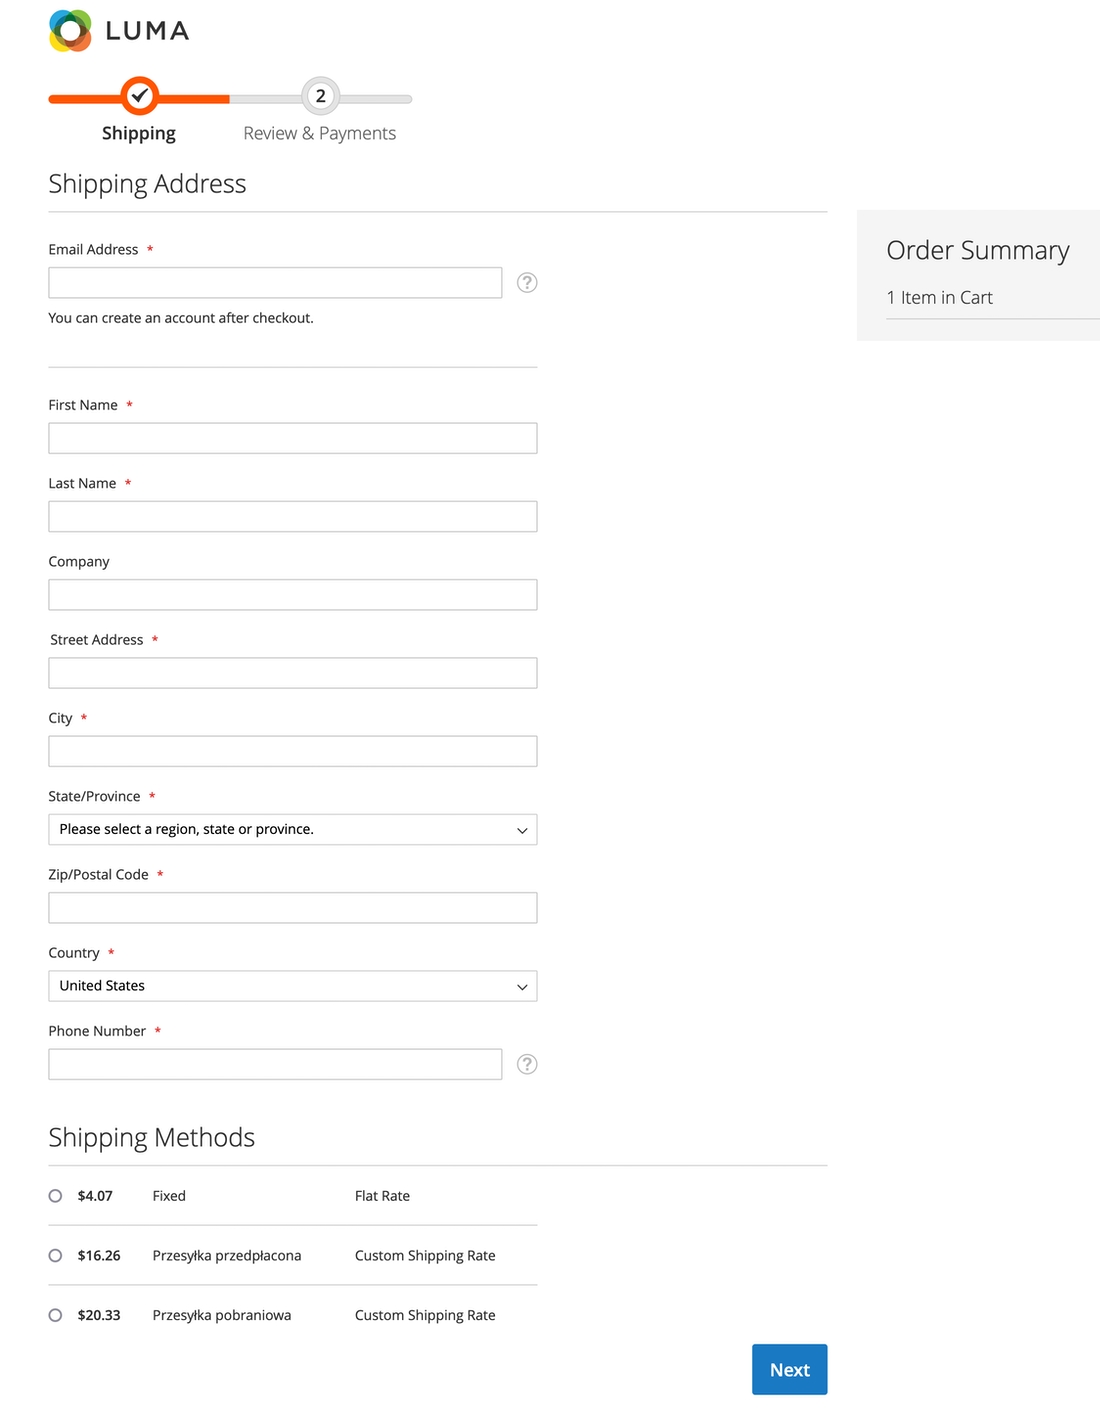The height and width of the screenshot is (1414, 1100).
Task: Expand the 1 Item in Cart section
Action: [x=940, y=298]
